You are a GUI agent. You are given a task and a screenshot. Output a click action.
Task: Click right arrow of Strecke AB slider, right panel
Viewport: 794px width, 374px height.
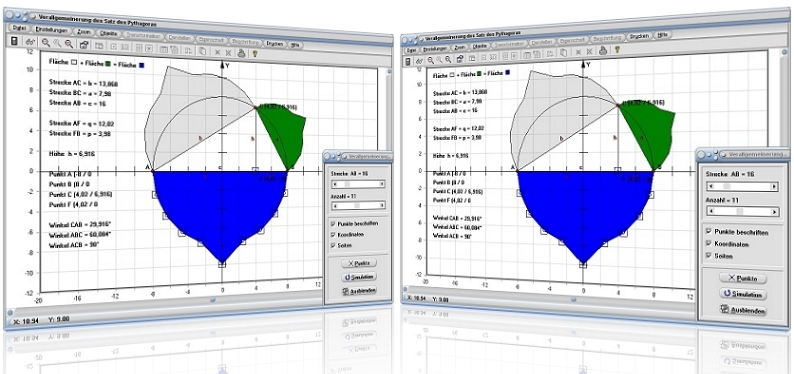click(x=774, y=187)
